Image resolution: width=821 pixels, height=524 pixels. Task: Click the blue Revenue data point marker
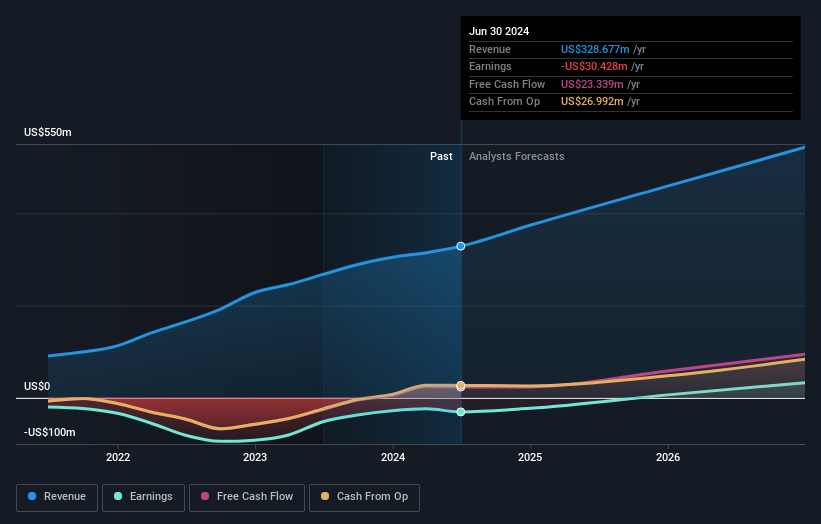(x=460, y=246)
